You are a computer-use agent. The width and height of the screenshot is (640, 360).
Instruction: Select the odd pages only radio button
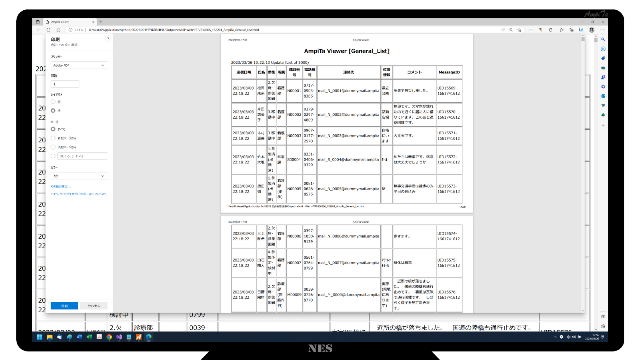pos(53,138)
